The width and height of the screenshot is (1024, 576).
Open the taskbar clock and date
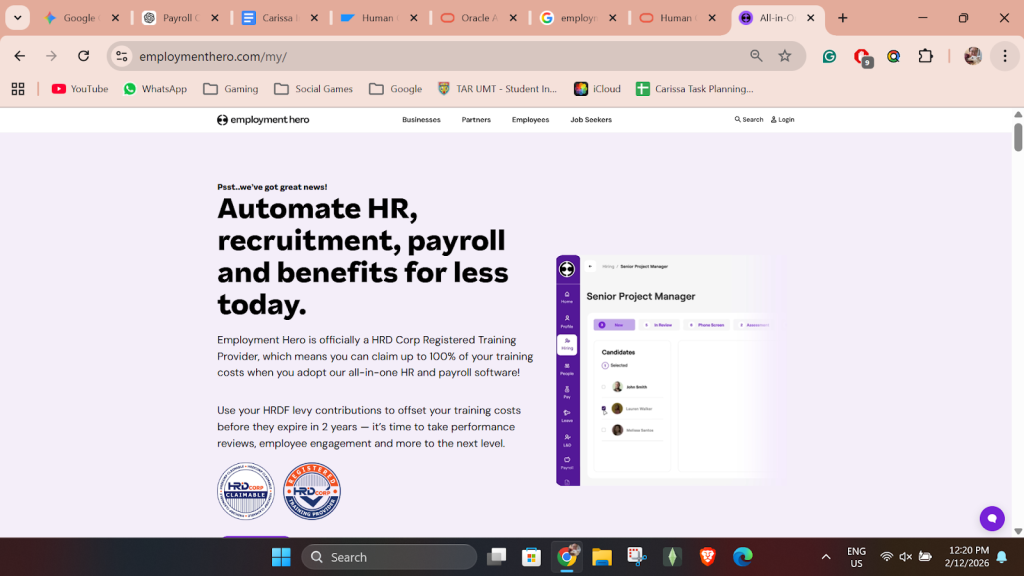[x=967, y=557]
